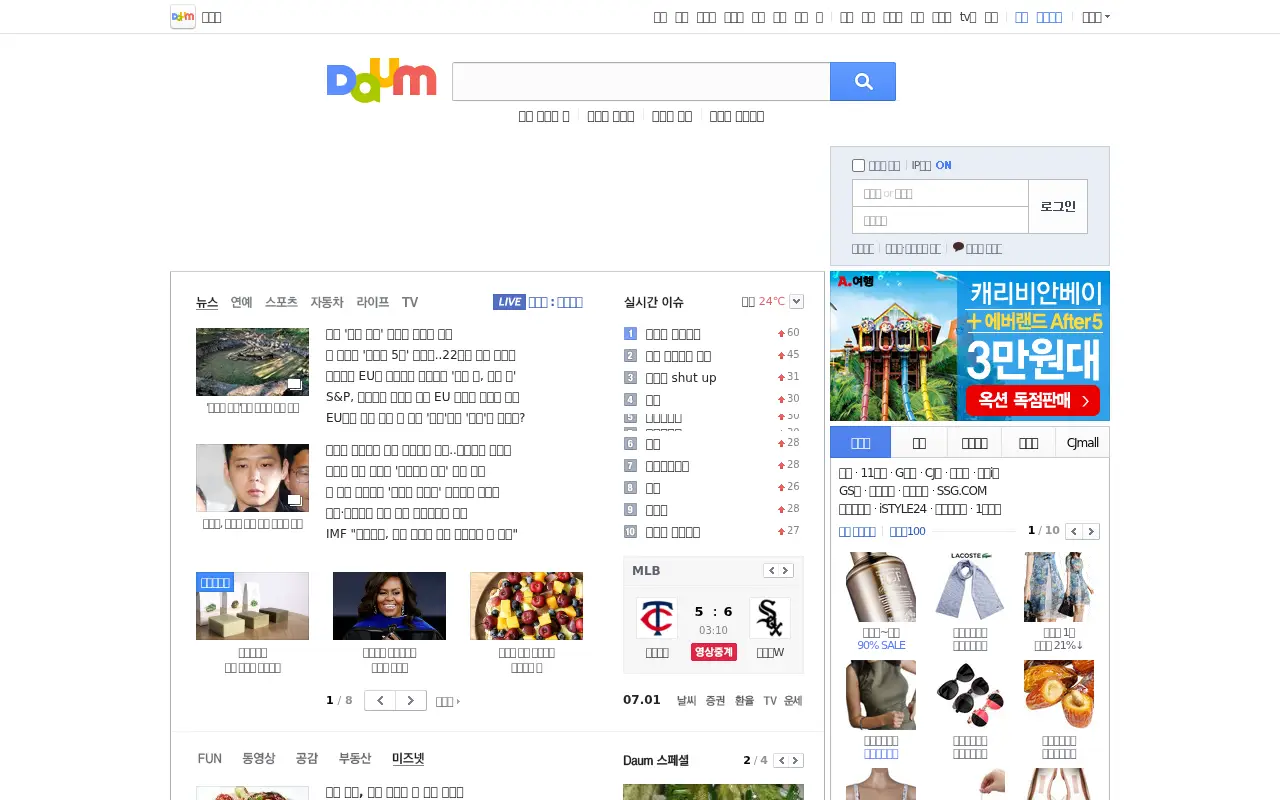Open the 운세 link

pos(793,701)
